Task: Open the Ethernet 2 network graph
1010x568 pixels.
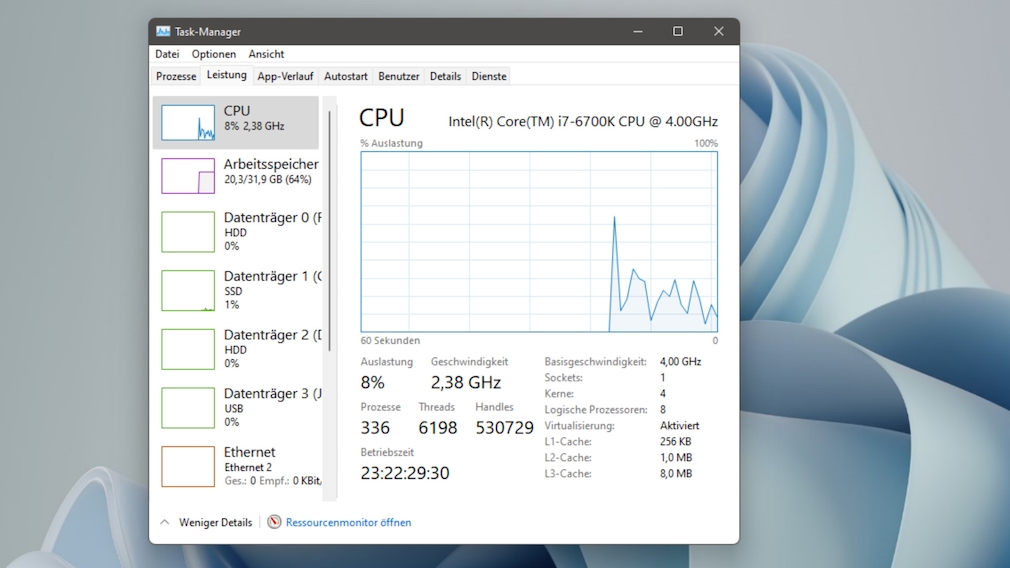Action: [188, 467]
